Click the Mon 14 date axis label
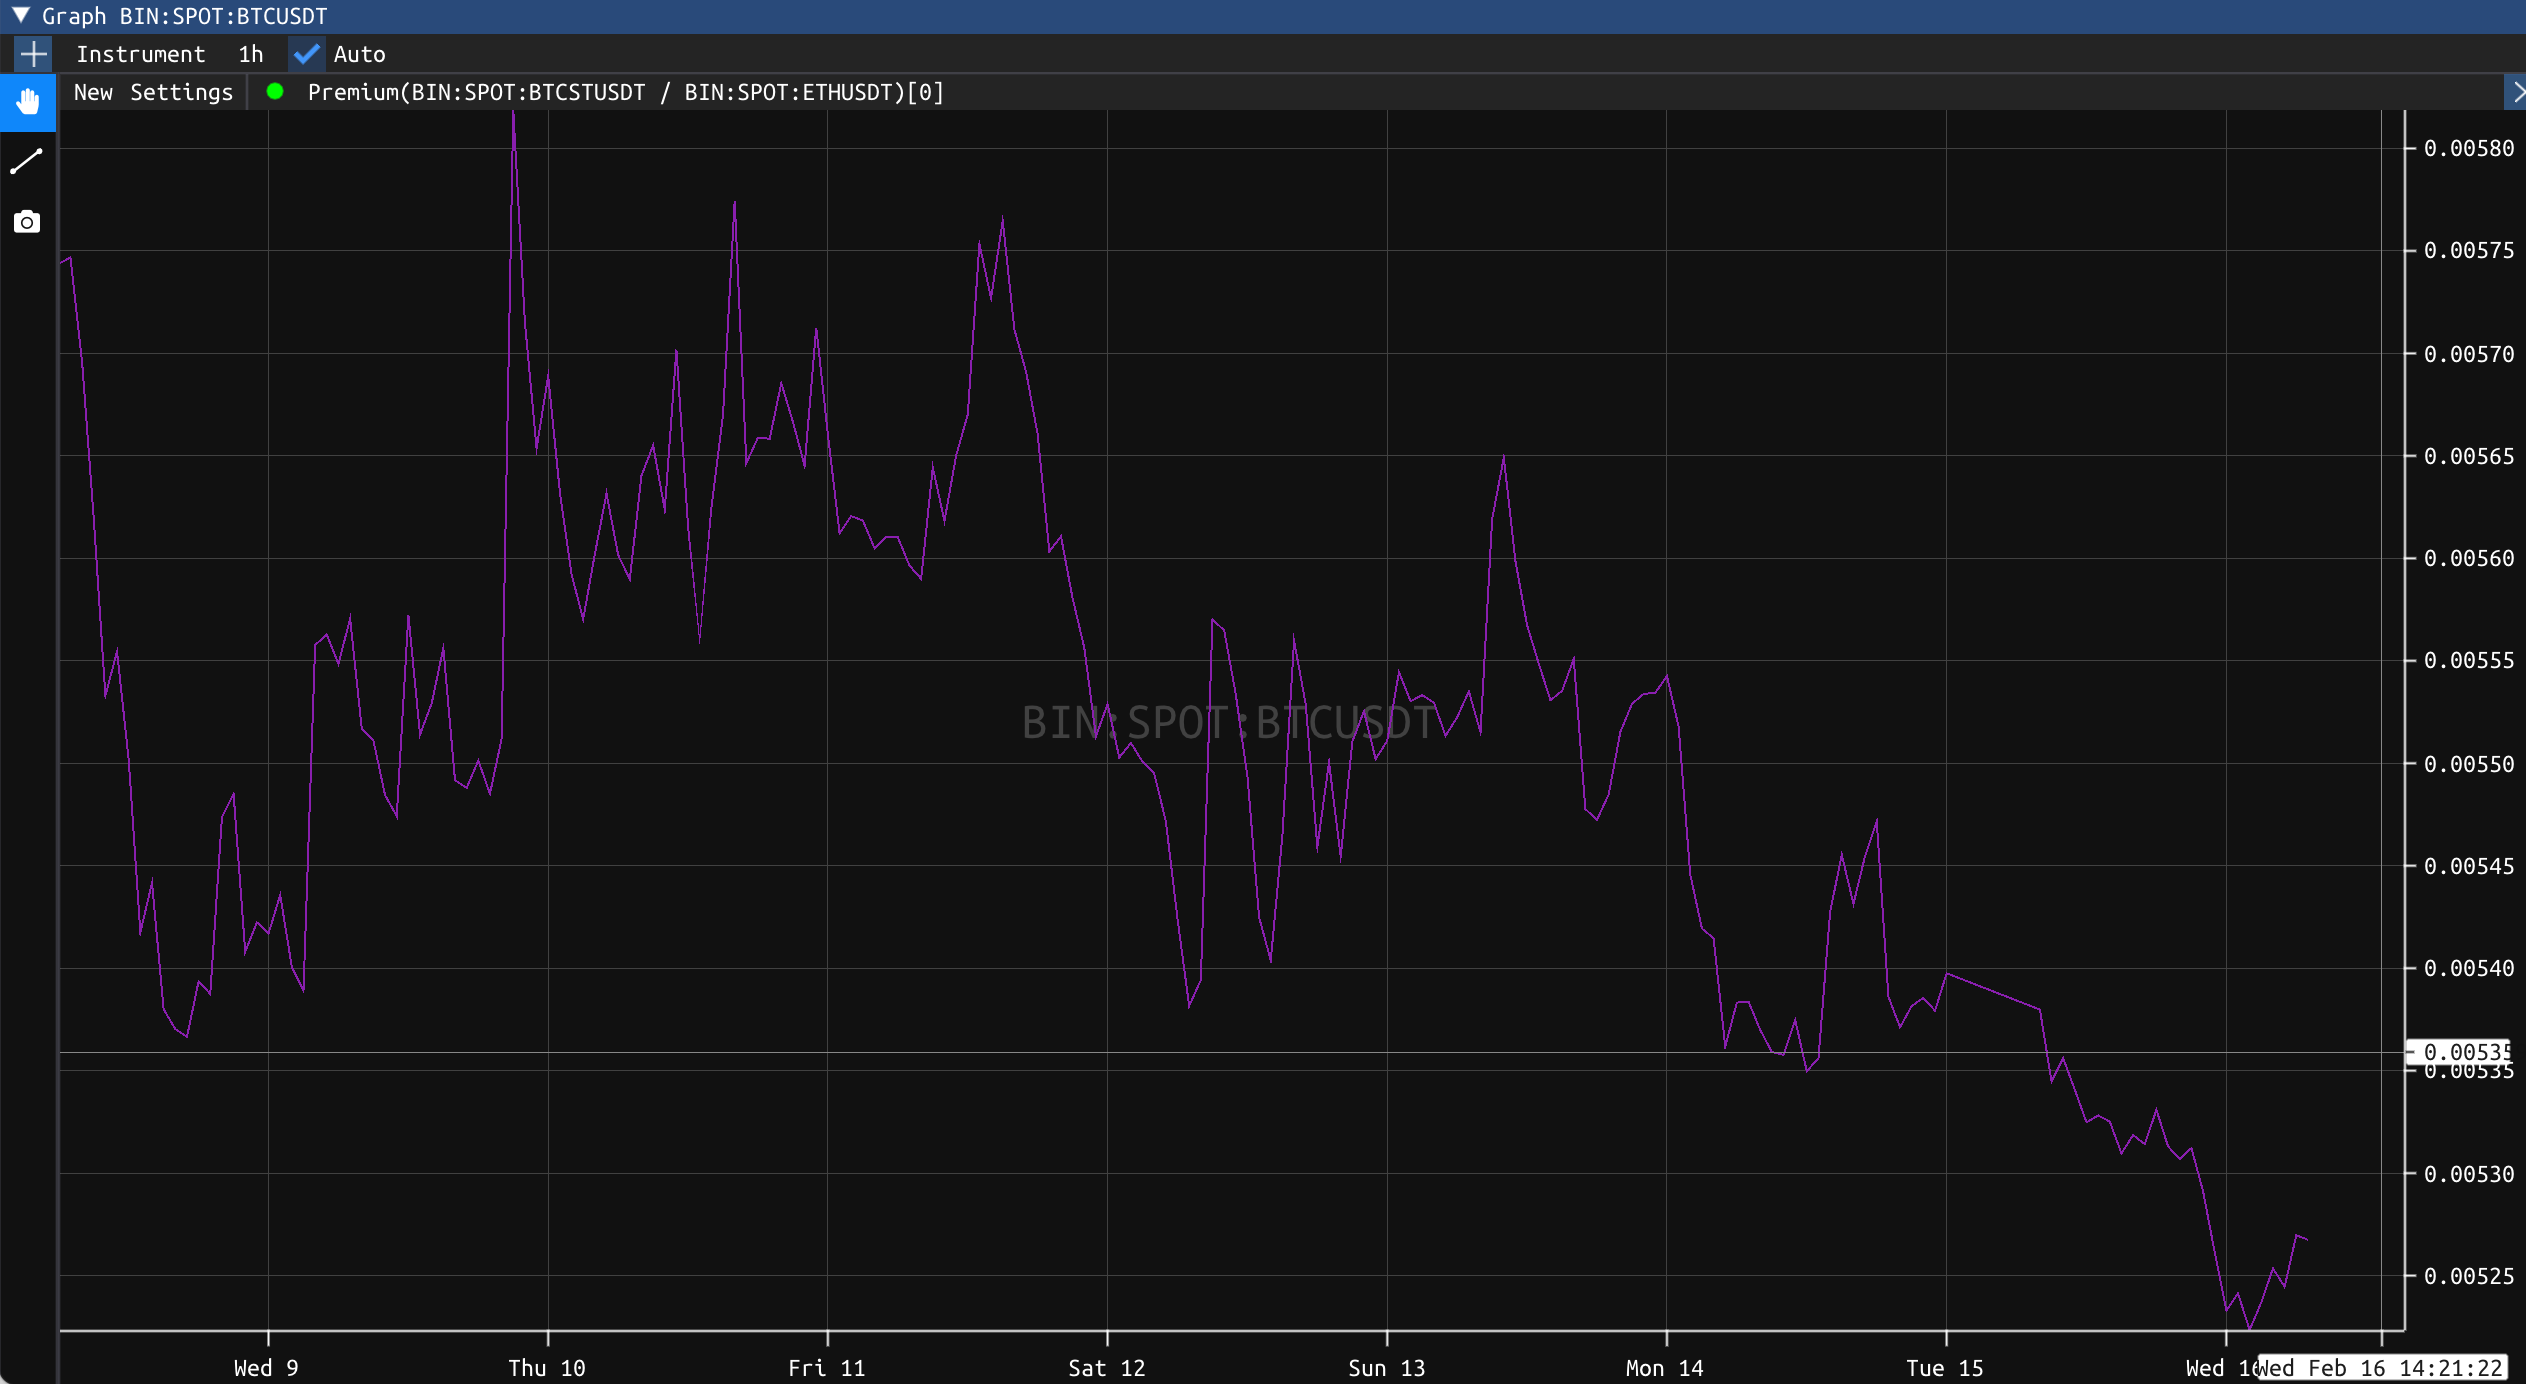 (1665, 1368)
